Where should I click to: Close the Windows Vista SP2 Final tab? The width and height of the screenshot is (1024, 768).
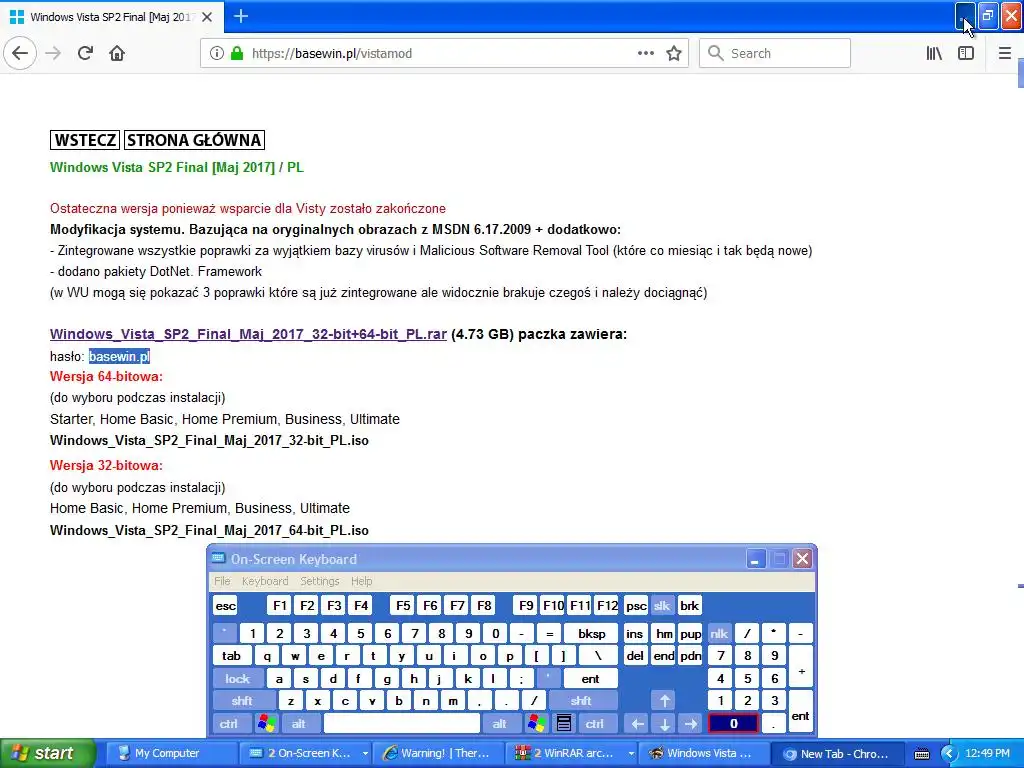(207, 17)
